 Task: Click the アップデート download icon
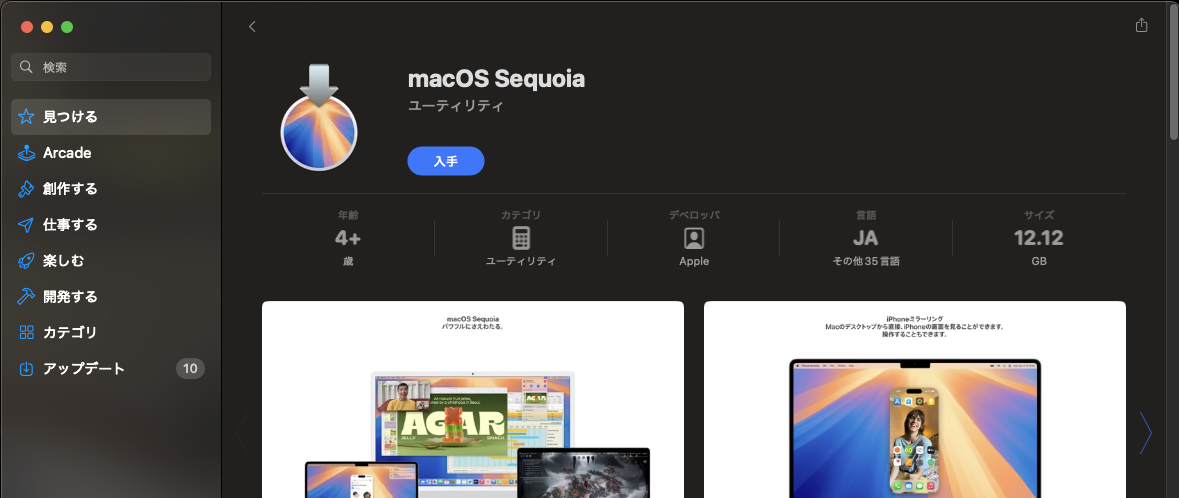(26, 369)
